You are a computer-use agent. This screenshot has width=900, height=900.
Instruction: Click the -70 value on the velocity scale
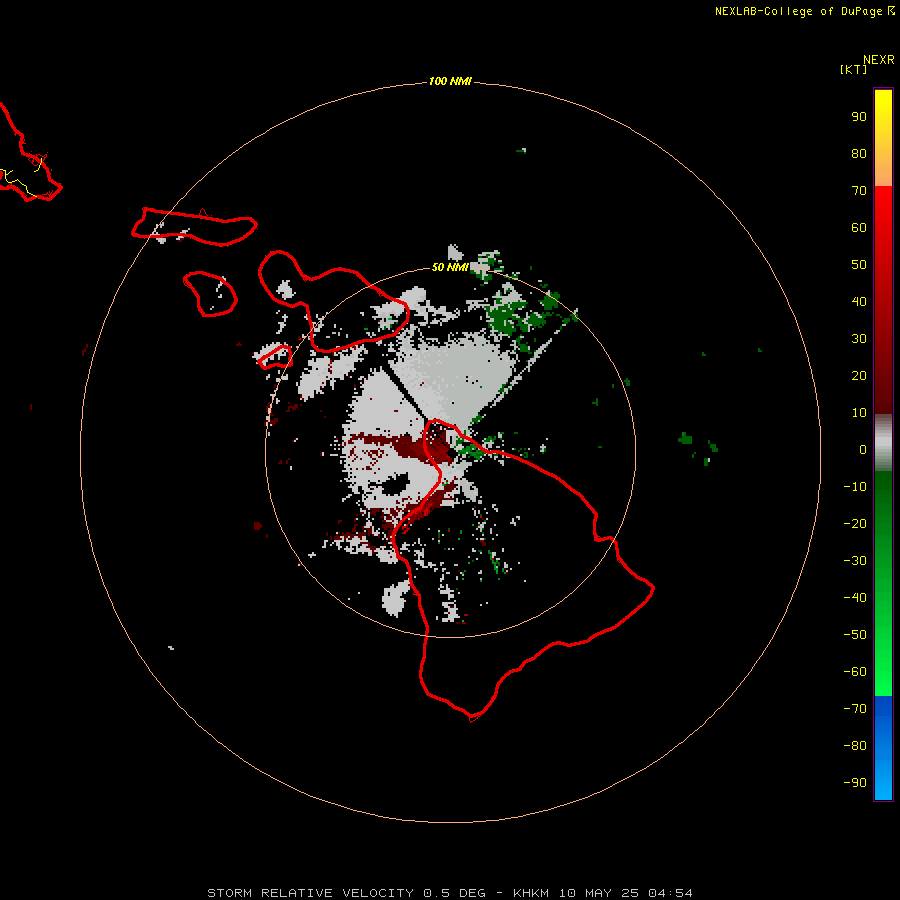[855, 709]
